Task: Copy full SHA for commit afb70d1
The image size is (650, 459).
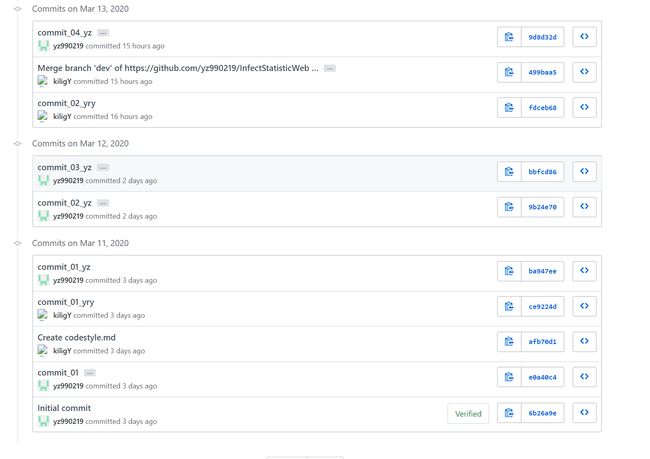Action: (509, 342)
